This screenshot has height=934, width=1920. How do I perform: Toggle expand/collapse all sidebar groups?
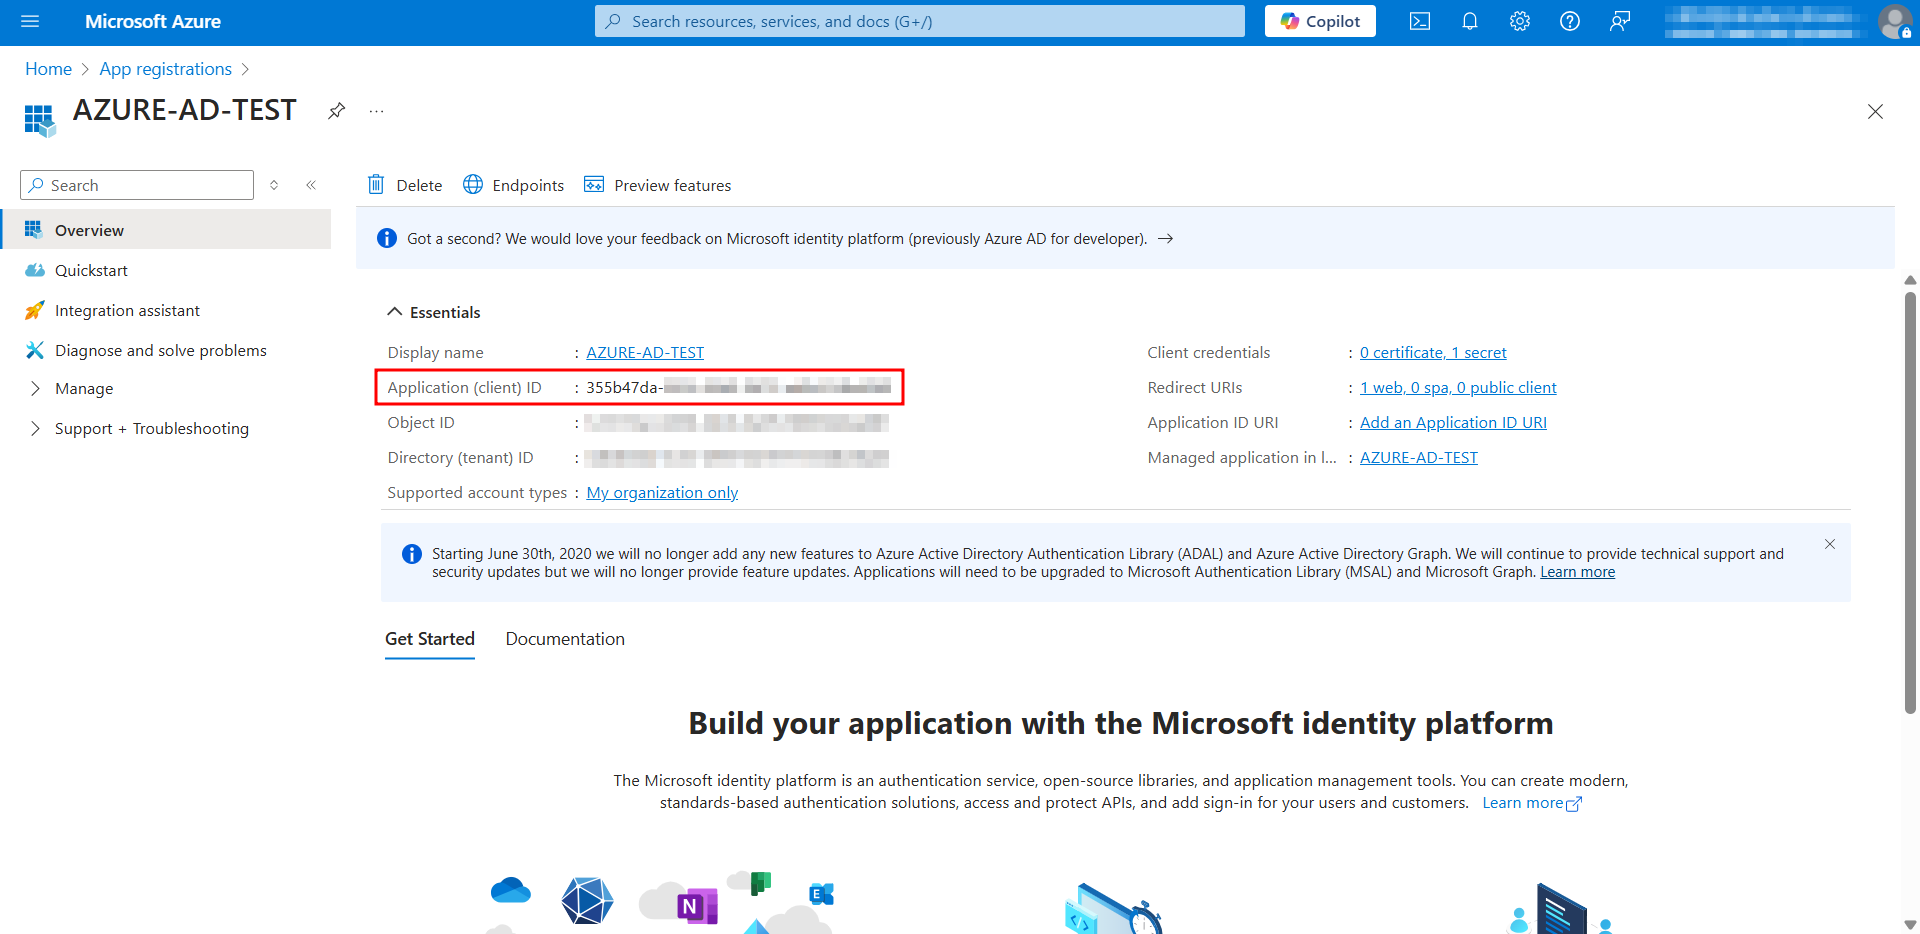(274, 185)
